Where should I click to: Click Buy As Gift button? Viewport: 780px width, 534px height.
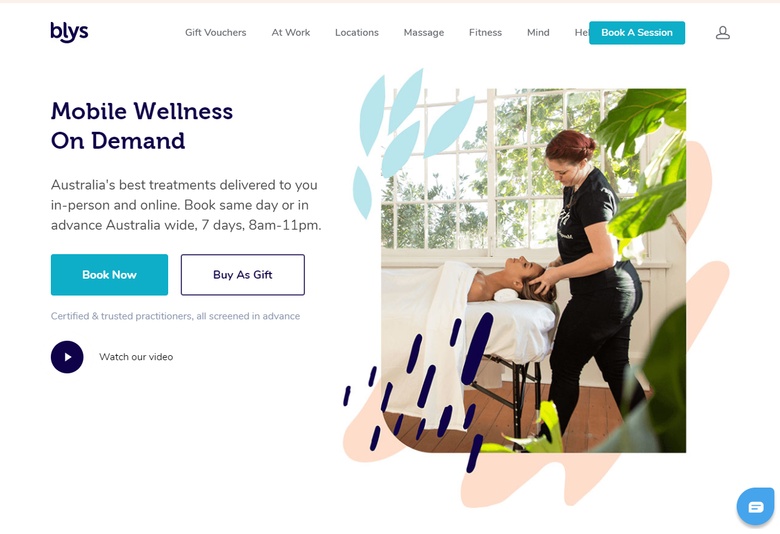(x=243, y=275)
